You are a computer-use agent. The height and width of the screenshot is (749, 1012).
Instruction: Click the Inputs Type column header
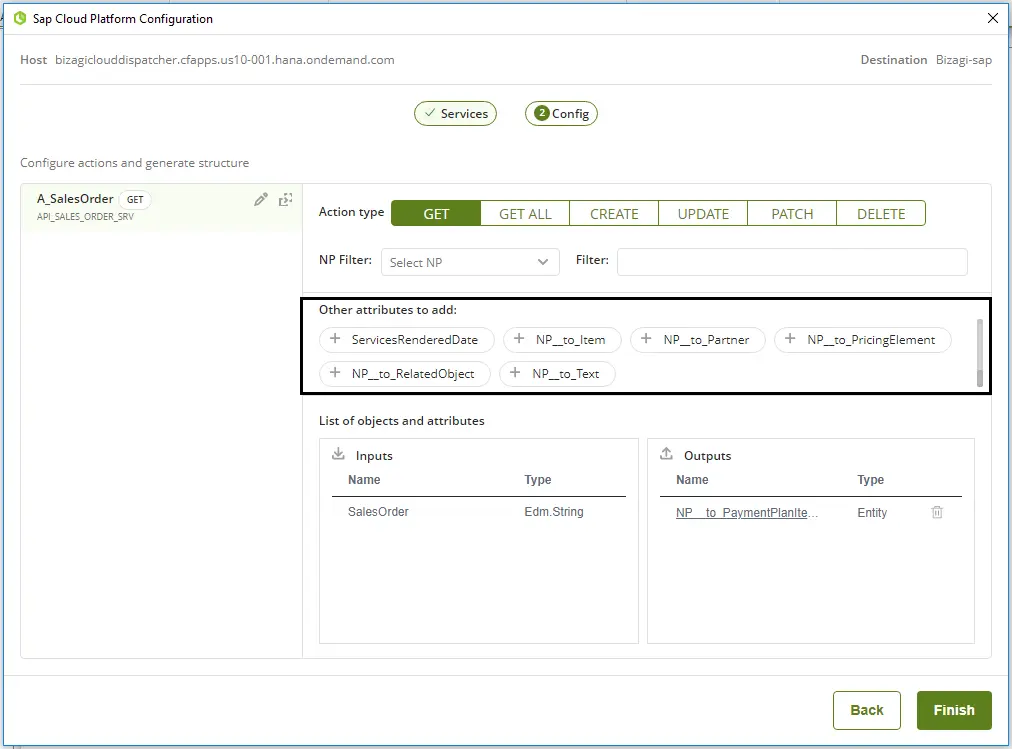point(538,480)
